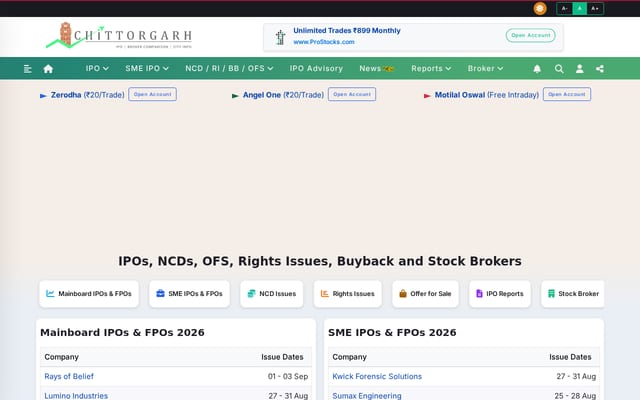Click blue flag icon beside Zerodha
The width and height of the screenshot is (640, 400).
(43, 96)
